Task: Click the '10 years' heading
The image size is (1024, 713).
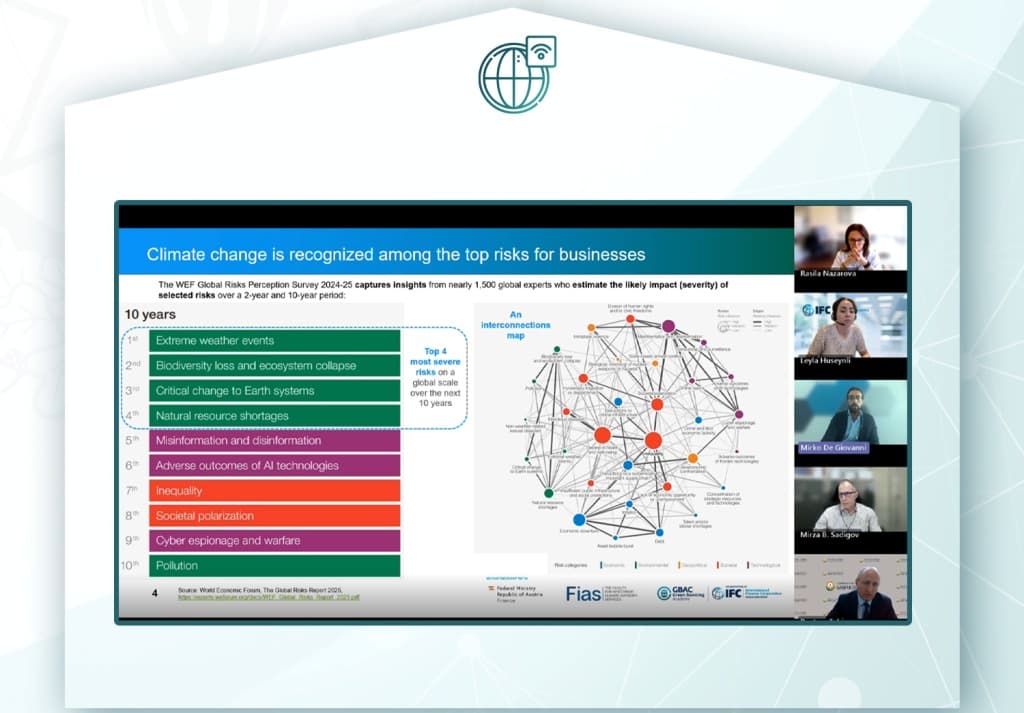Action: (150, 314)
